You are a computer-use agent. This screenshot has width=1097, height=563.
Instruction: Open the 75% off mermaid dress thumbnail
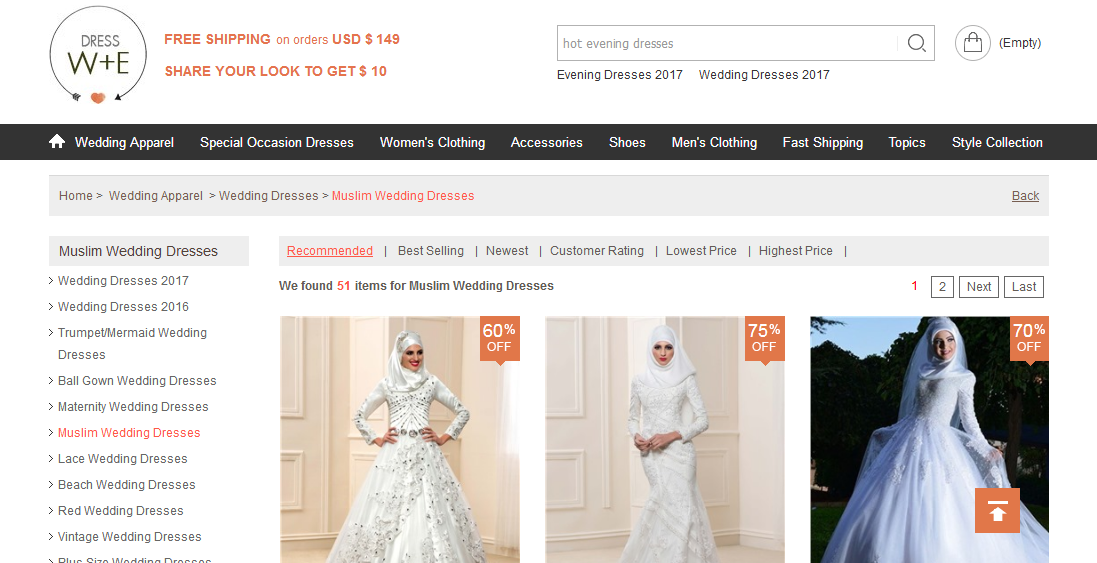tap(665, 440)
